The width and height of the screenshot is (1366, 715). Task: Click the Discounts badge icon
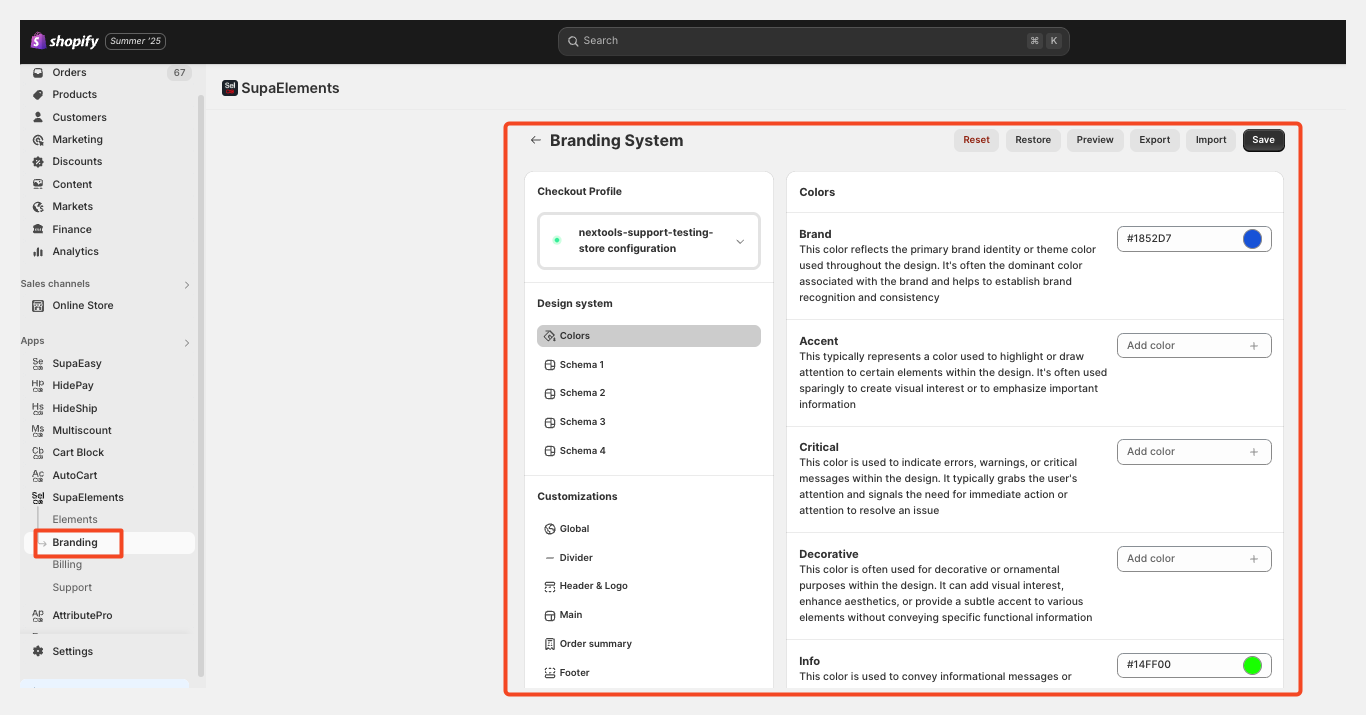(x=38, y=162)
